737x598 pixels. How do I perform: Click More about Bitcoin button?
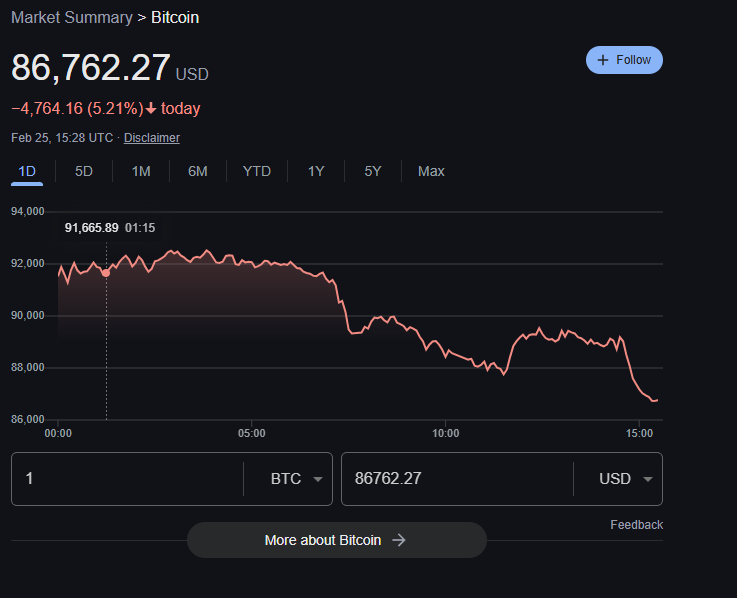tap(337, 540)
